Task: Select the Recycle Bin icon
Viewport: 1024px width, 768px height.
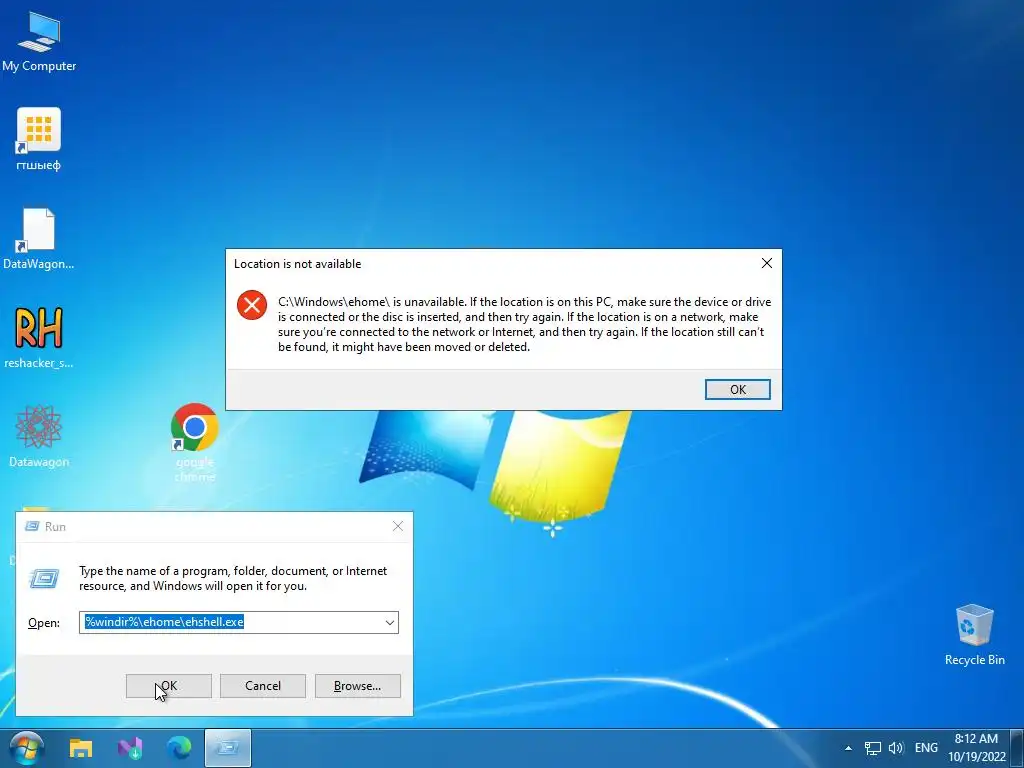Action: (x=974, y=634)
